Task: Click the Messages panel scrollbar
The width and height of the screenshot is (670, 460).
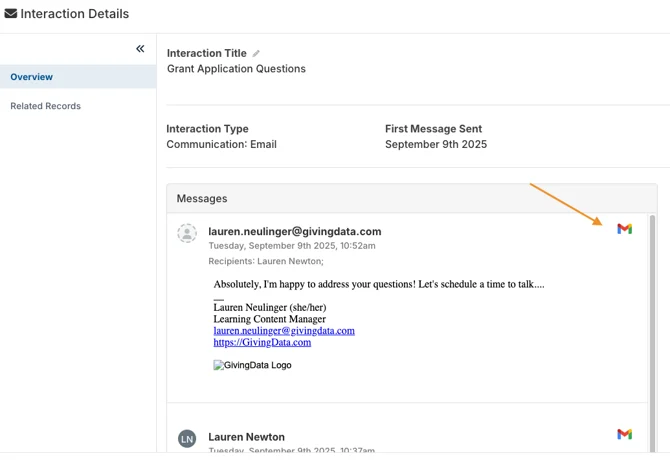Action: pyautogui.click(x=652, y=333)
